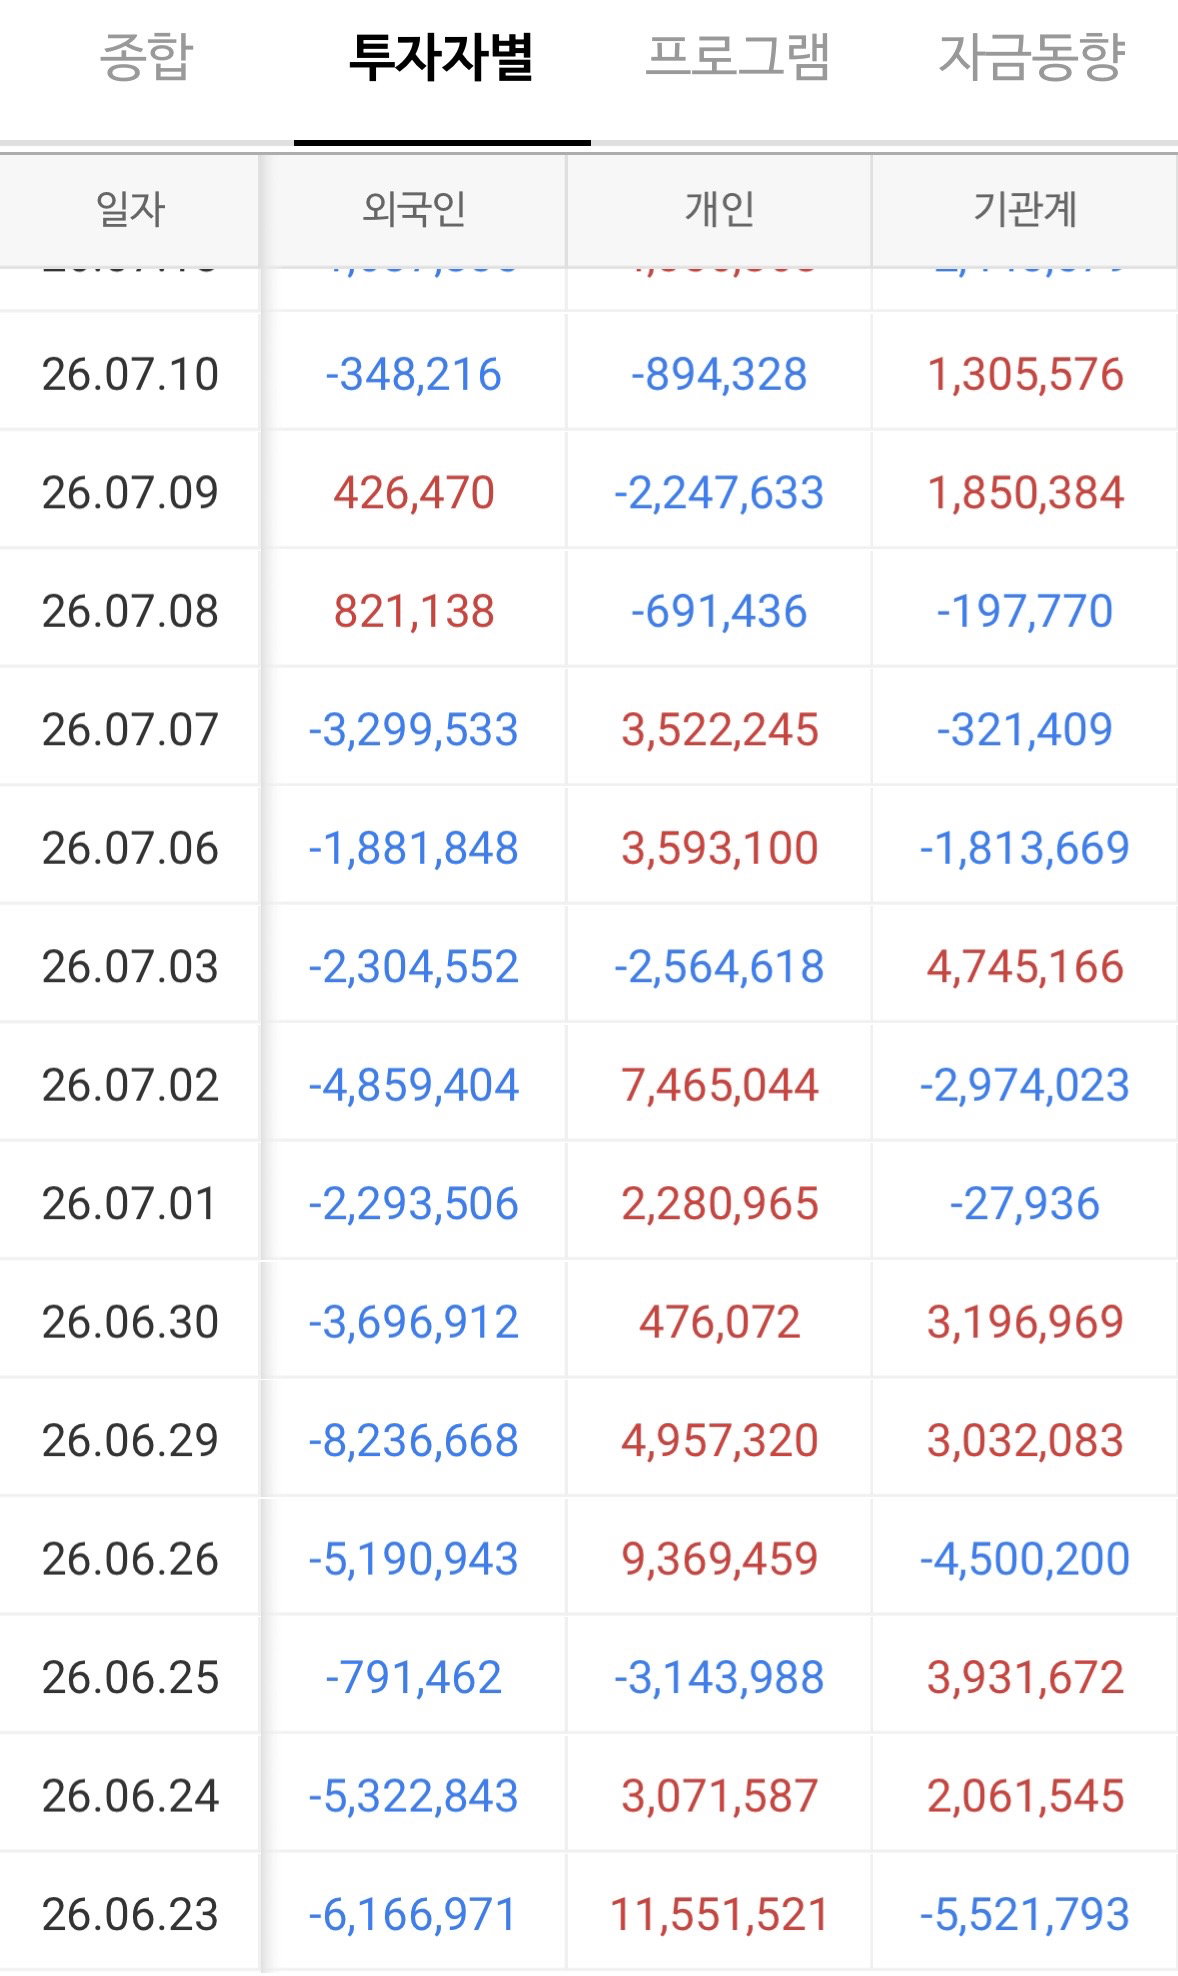This screenshot has height=1976, width=1178.
Task: Click foreign value -8,236,668 on 26.06.29
Action: click(414, 1441)
